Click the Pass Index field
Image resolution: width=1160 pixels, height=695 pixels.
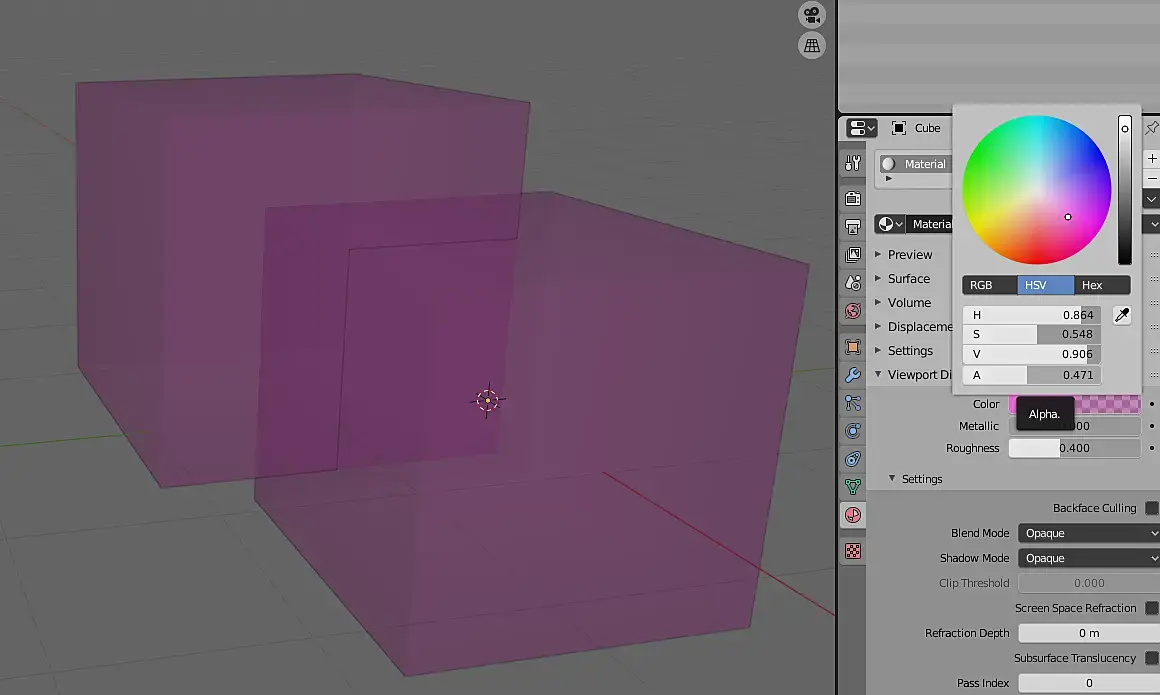coord(1089,683)
